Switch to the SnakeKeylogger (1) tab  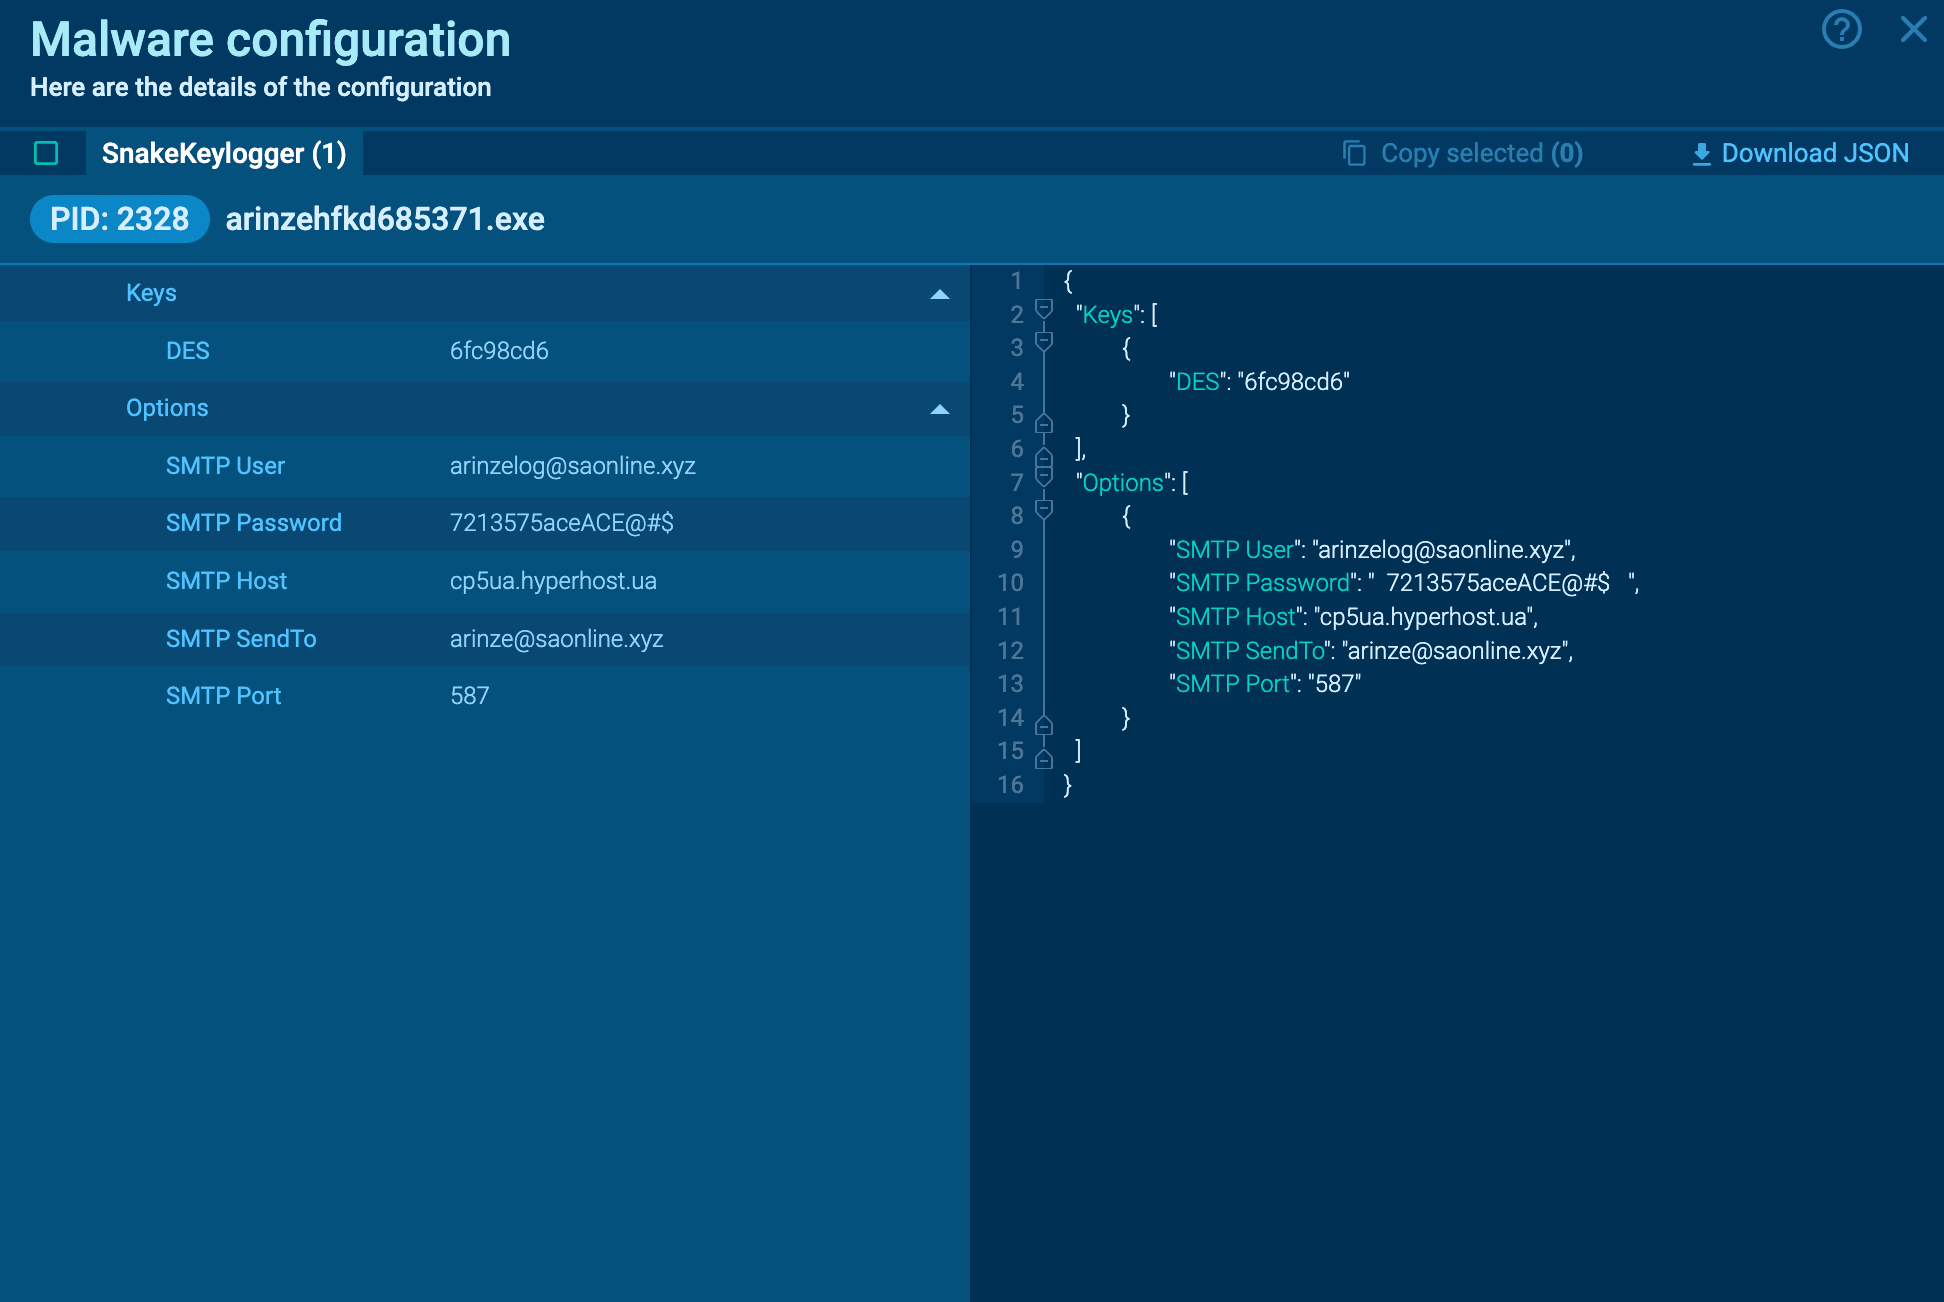[x=224, y=153]
